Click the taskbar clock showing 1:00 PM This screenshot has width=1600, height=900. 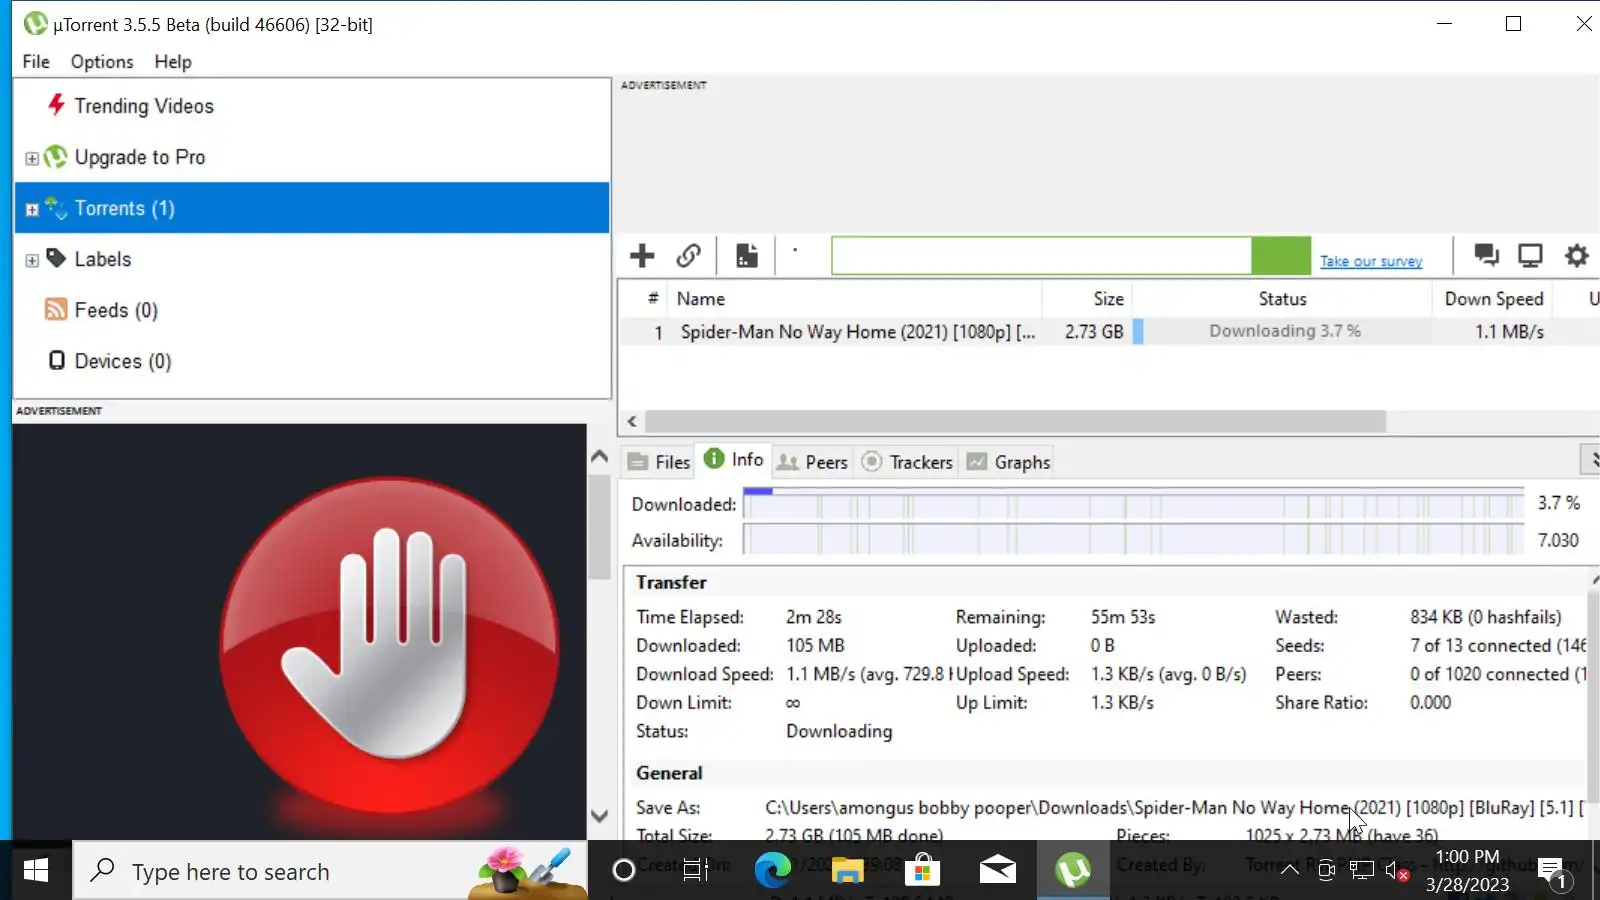click(1467, 870)
